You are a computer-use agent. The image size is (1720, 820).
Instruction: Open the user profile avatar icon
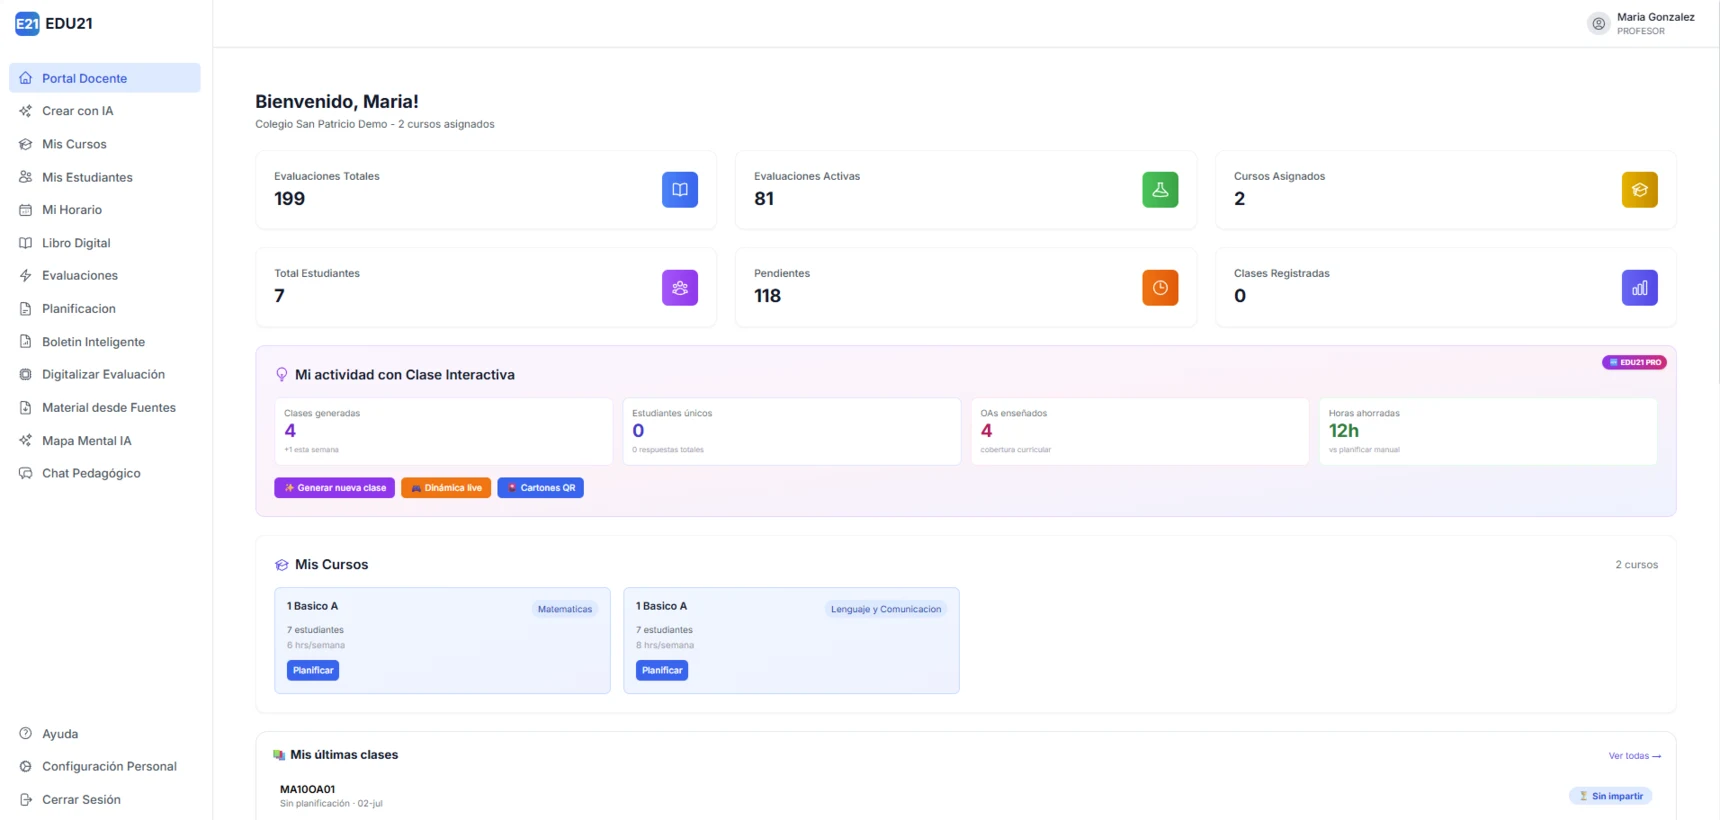pyautogui.click(x=1598, y=24)
